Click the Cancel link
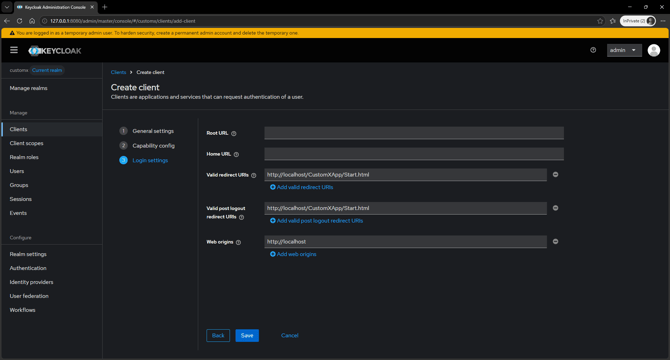 [290, 336]
